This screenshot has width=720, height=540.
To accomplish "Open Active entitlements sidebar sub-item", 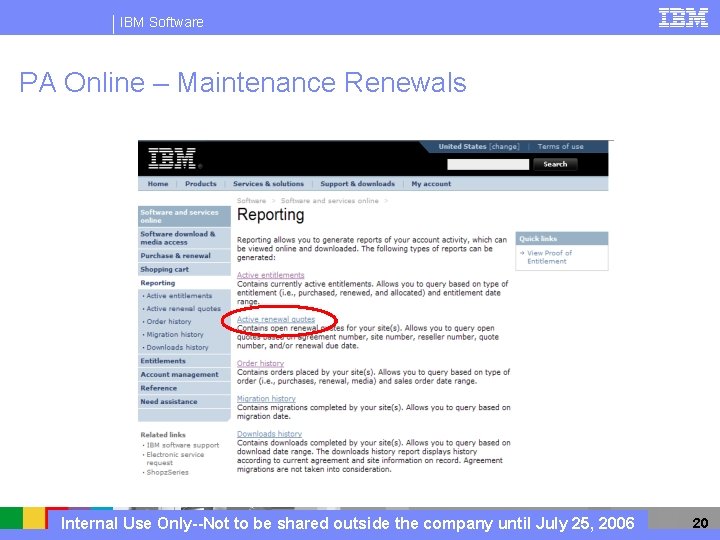I will tap(179, 296).
